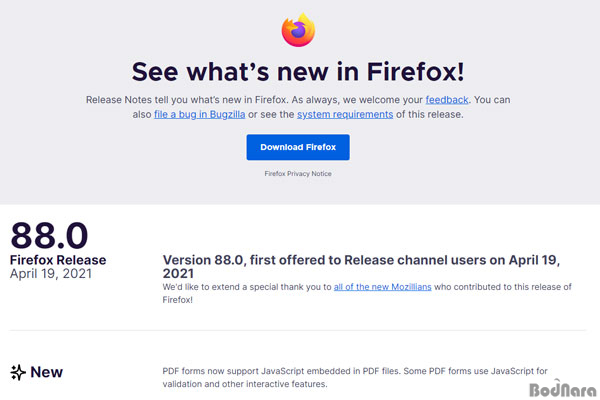Screen dimensions: 600x400
Task: Click the sparkle icon beside New
Action: (x=18, y=372)
